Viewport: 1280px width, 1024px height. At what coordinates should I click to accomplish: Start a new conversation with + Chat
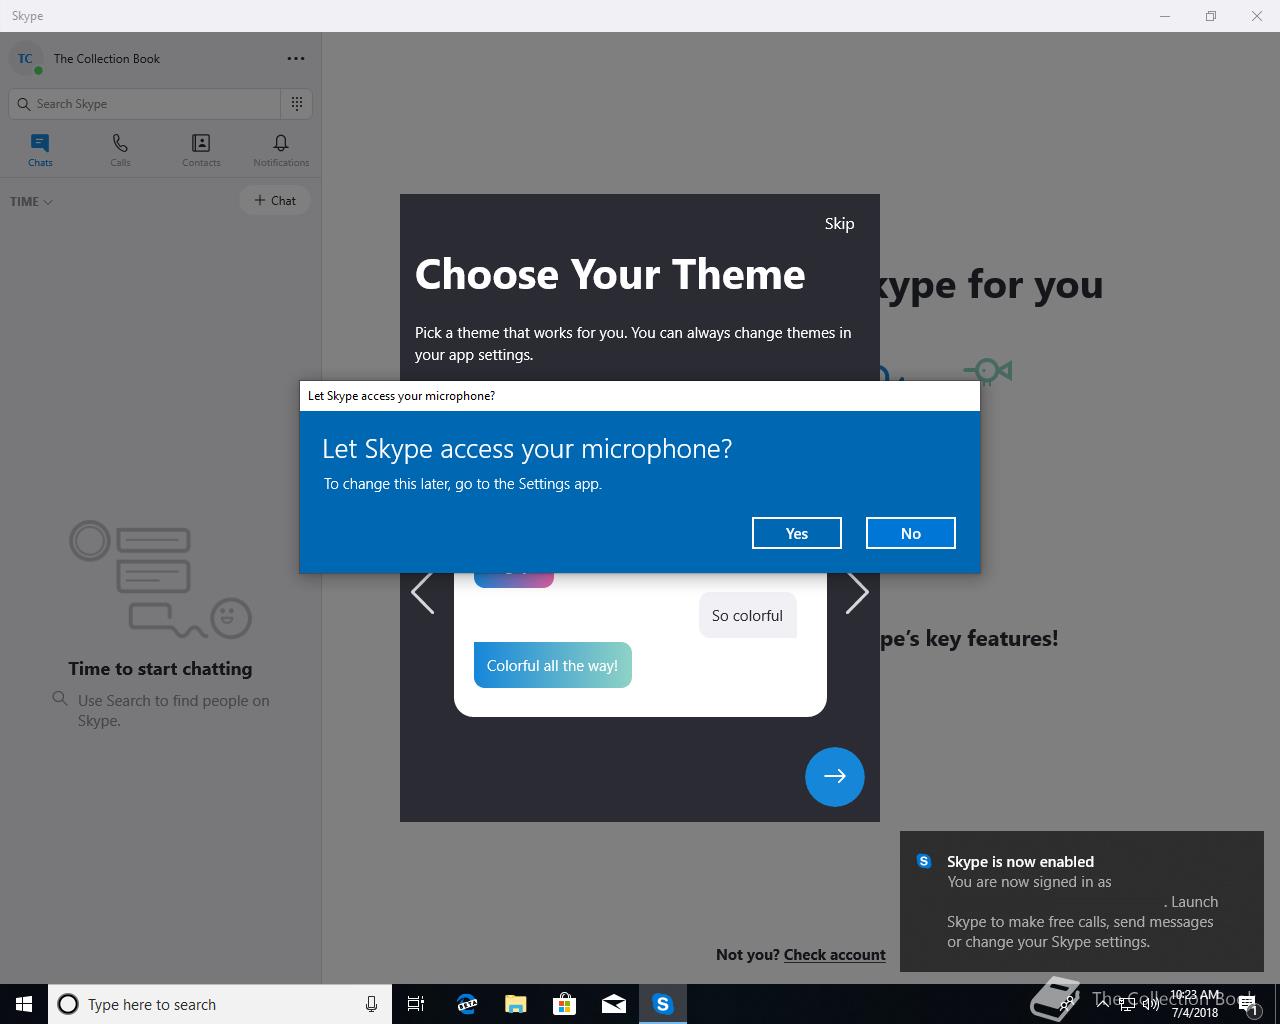click(x=275, y=200)
